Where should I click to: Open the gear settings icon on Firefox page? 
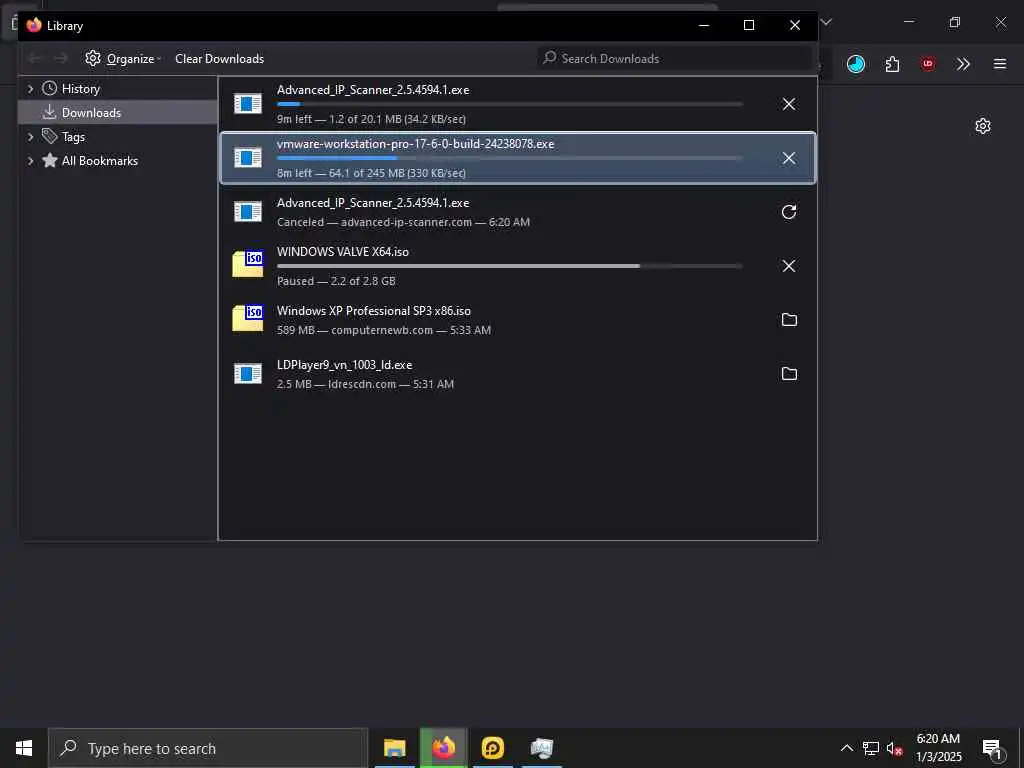pos(983,126)
